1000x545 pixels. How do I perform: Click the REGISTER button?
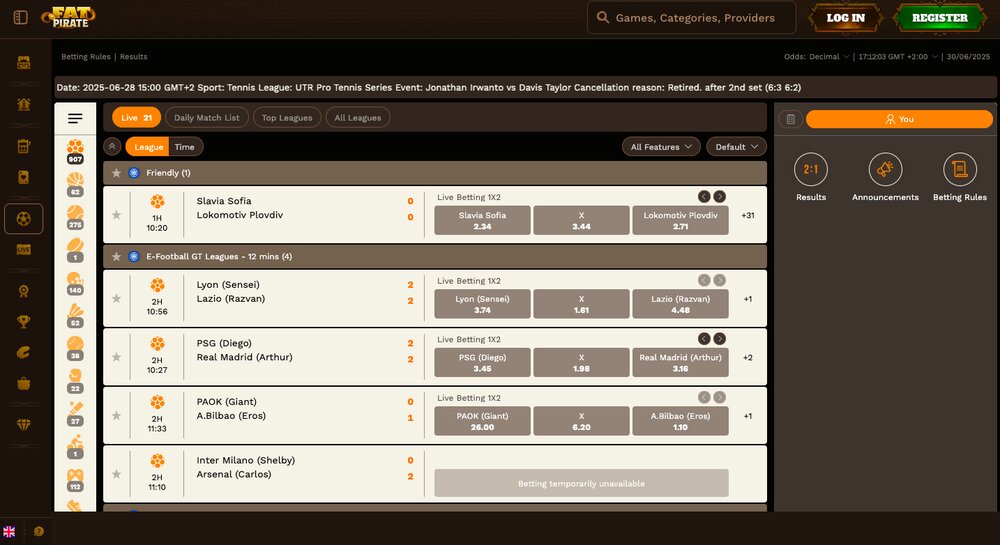point(939,18)
